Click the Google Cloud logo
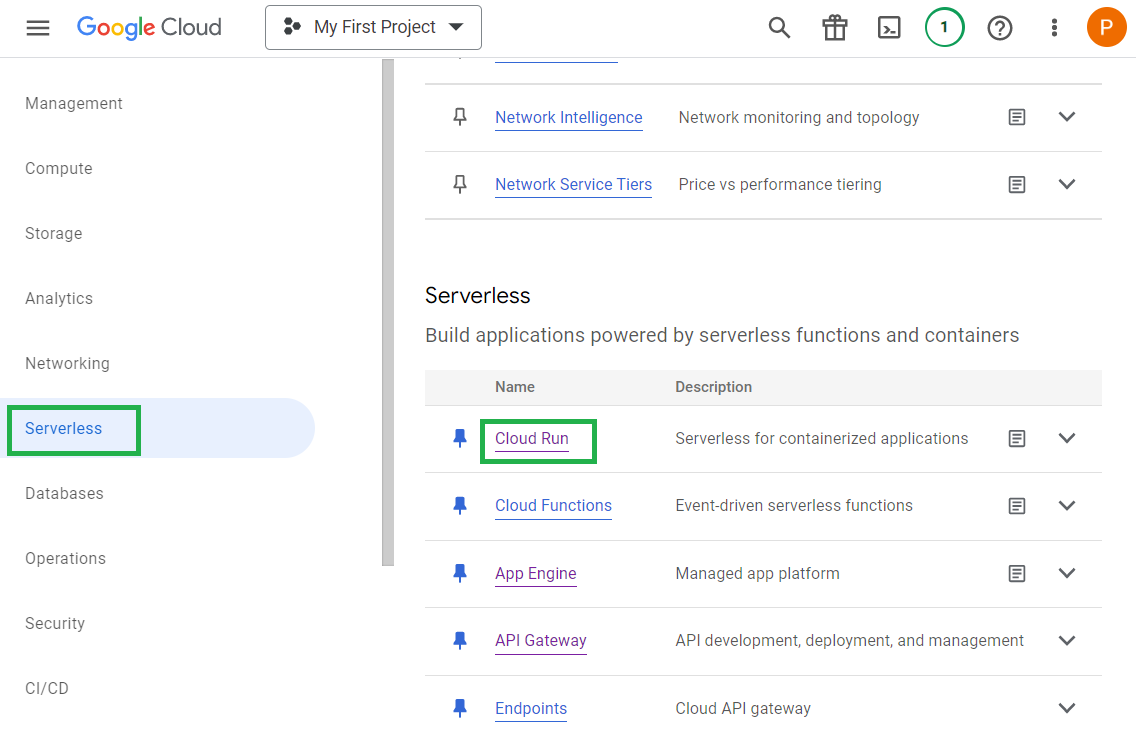This screenshot has width=1136, height=734. point(149,28)
